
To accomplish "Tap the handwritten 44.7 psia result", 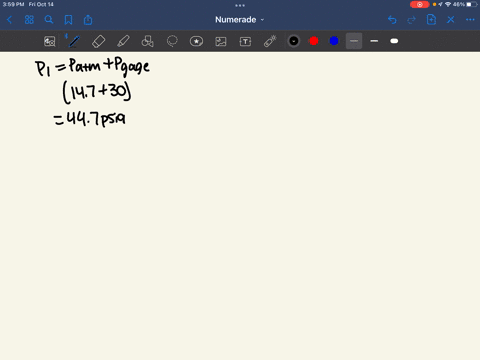I will [90, 119].
